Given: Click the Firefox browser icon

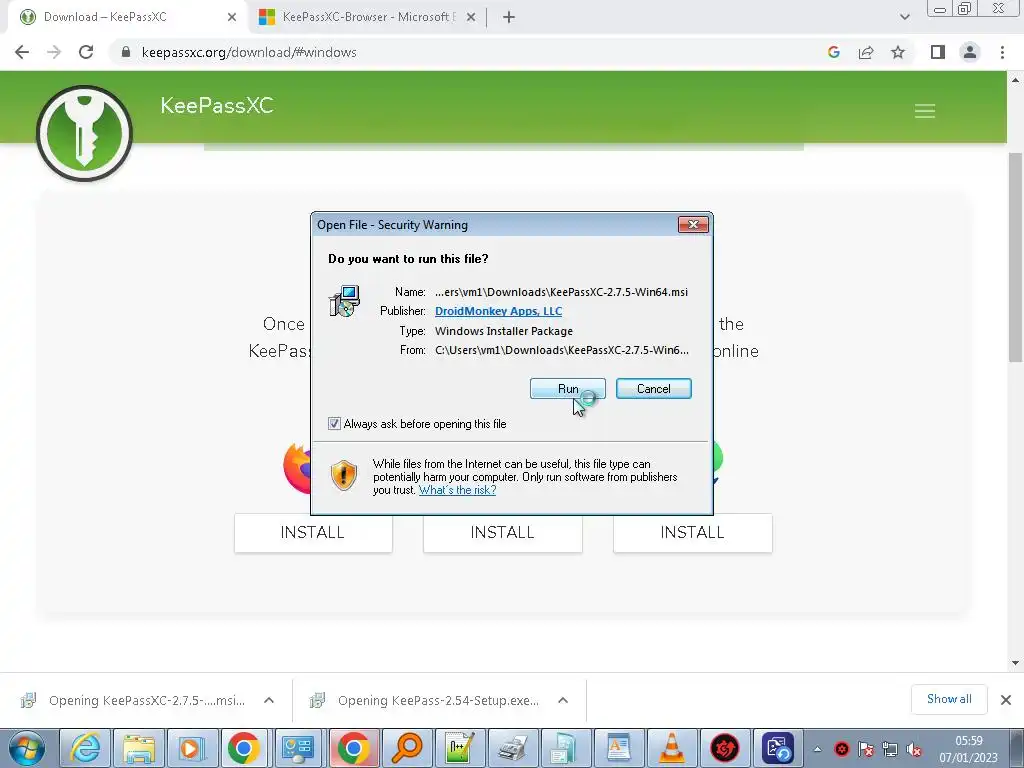Looking at the screenshot, I should coord(297,468).
